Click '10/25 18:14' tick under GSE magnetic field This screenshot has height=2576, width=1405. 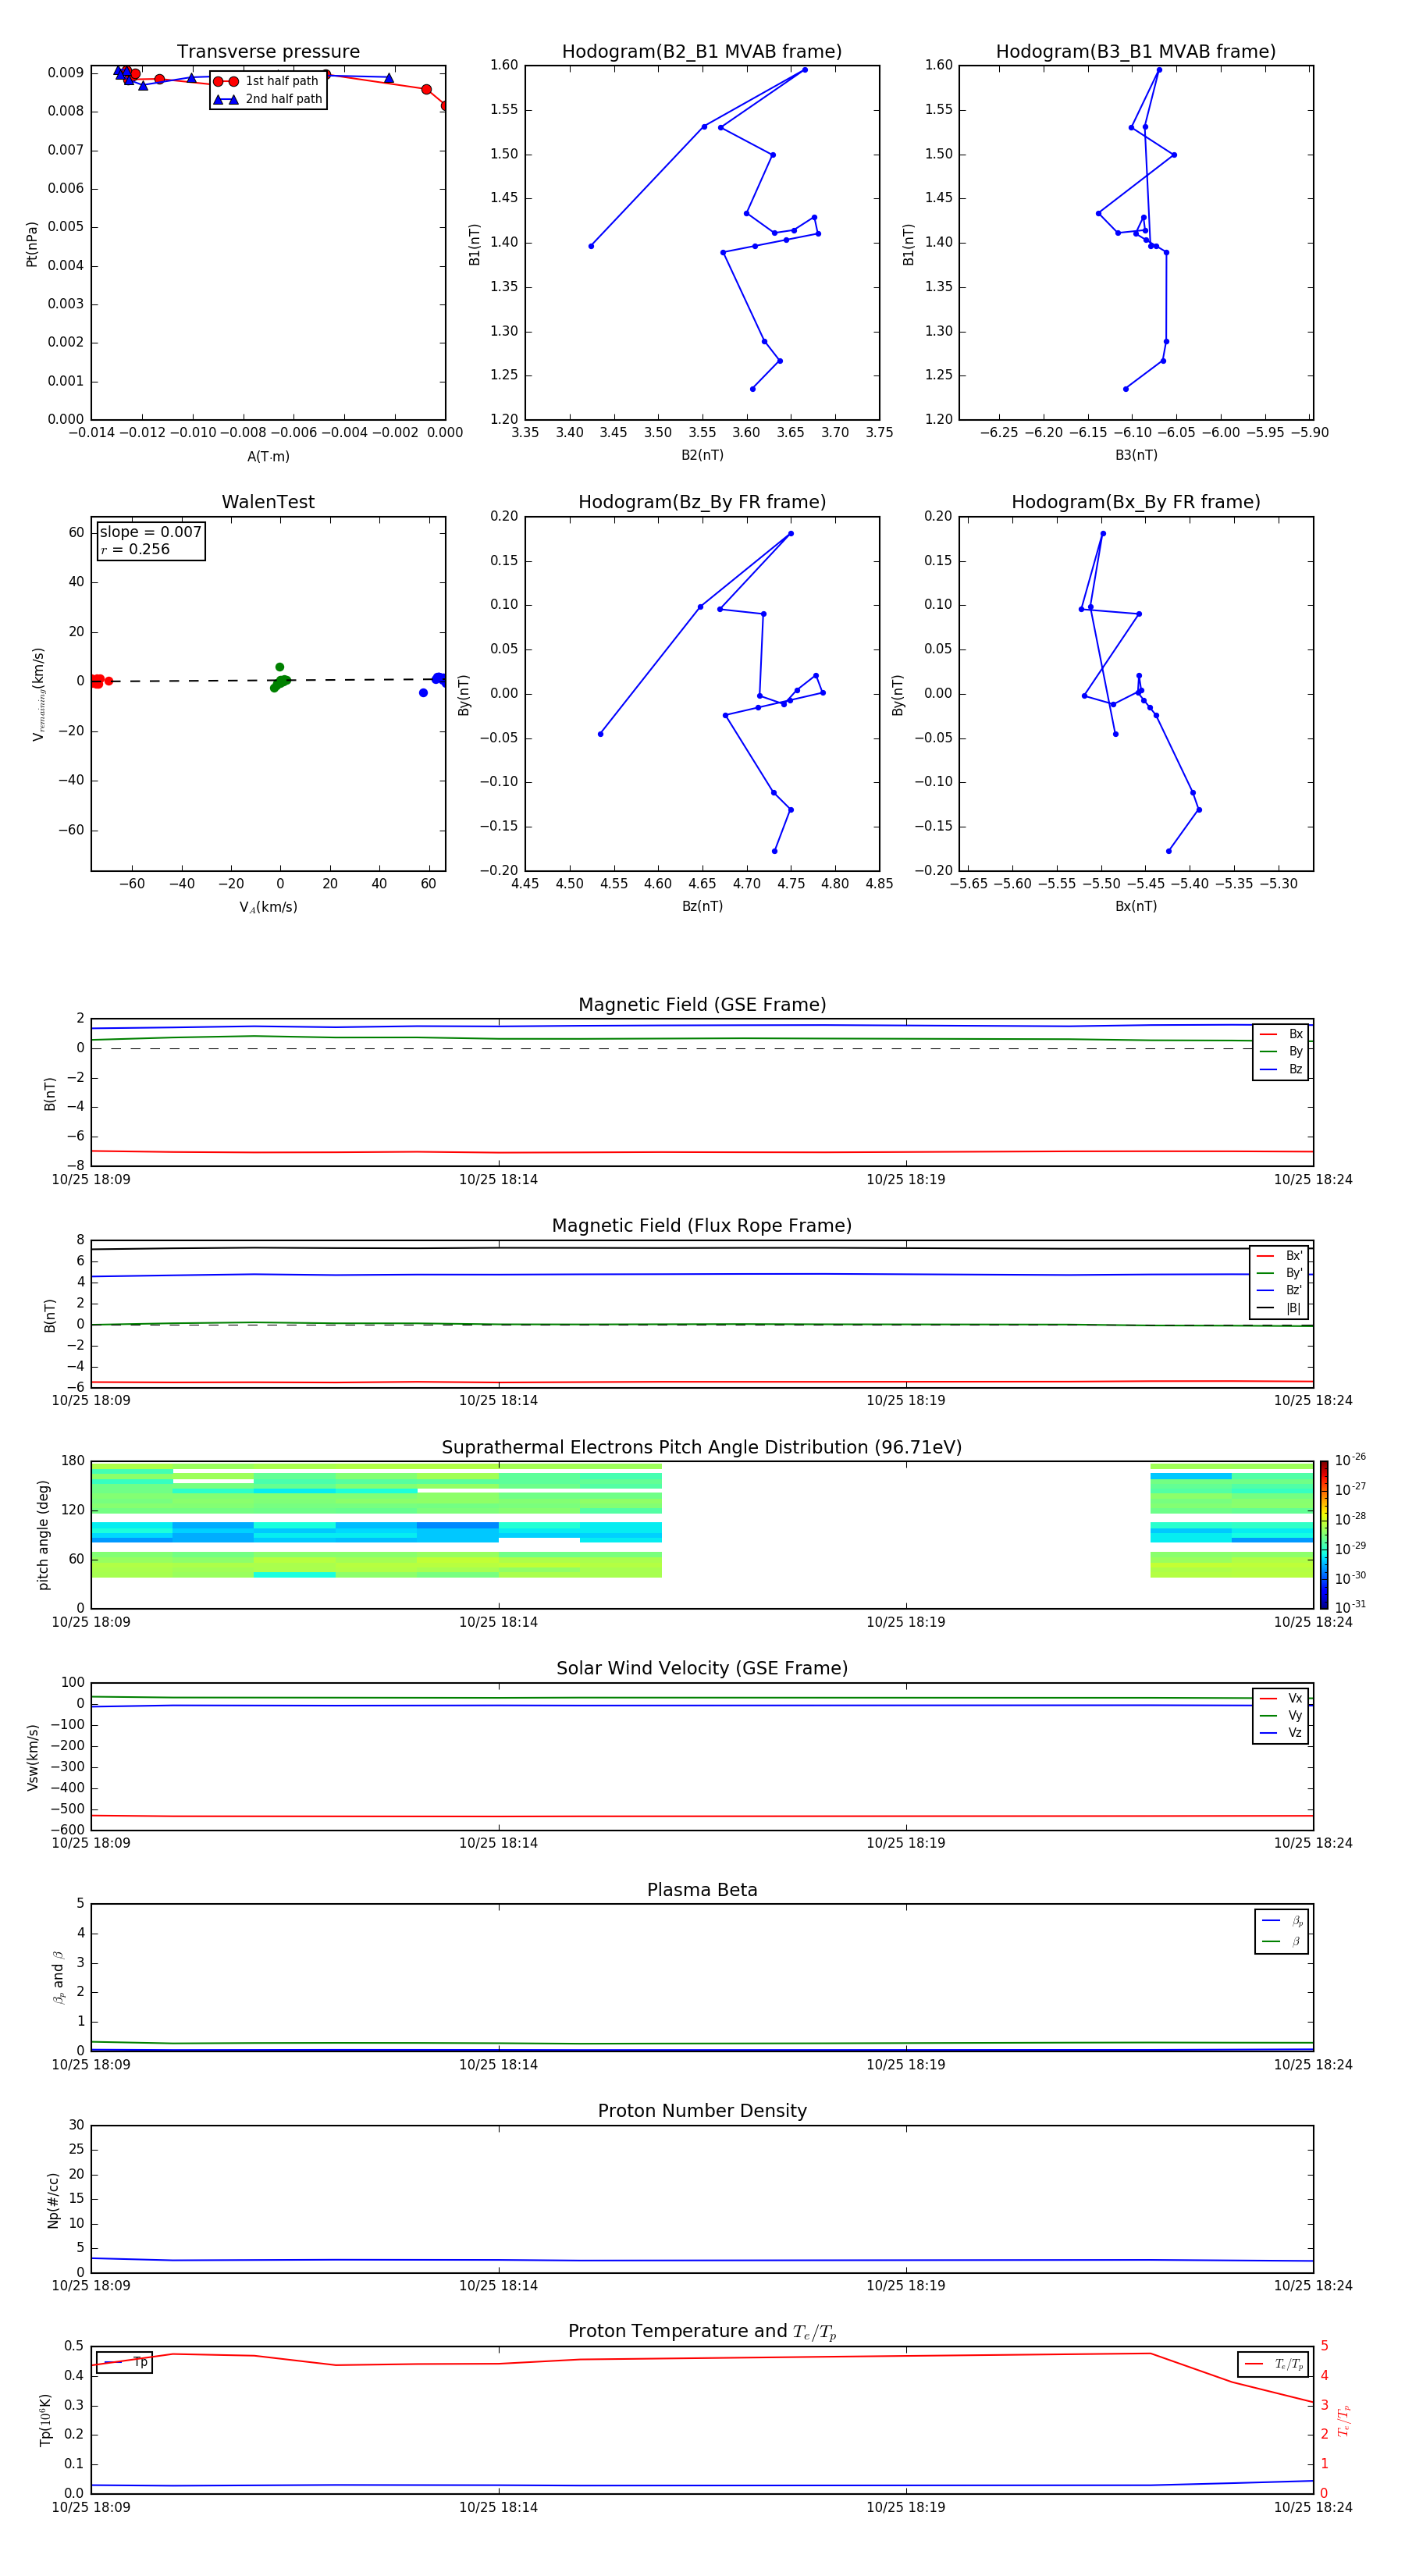498,1180
